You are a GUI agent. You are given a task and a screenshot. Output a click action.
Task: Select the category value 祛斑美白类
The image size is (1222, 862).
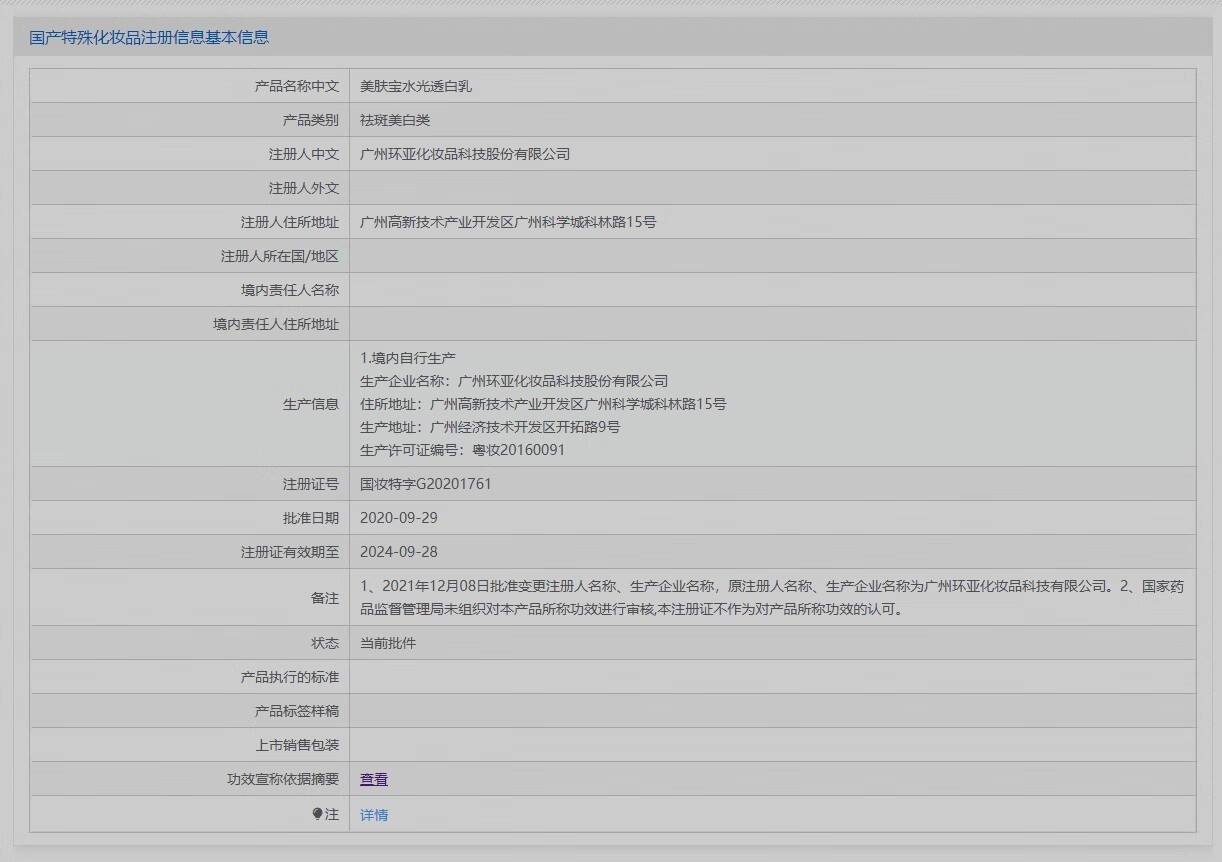pos(395,120)
